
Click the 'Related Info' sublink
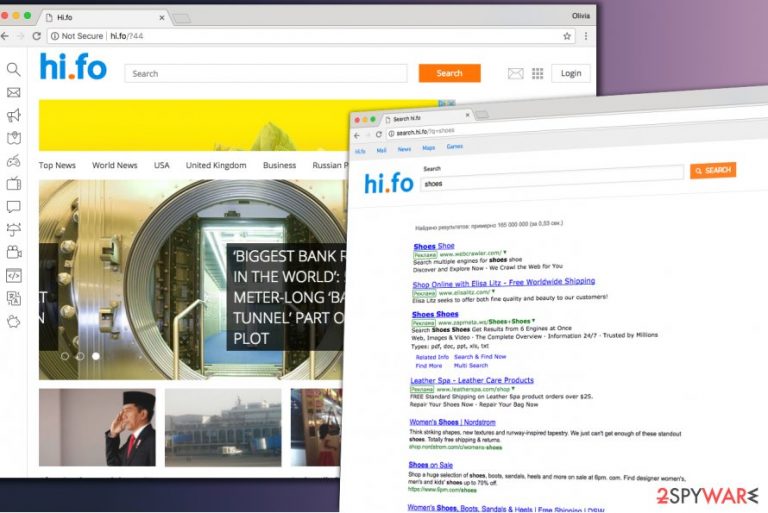[x=432, y=357]
